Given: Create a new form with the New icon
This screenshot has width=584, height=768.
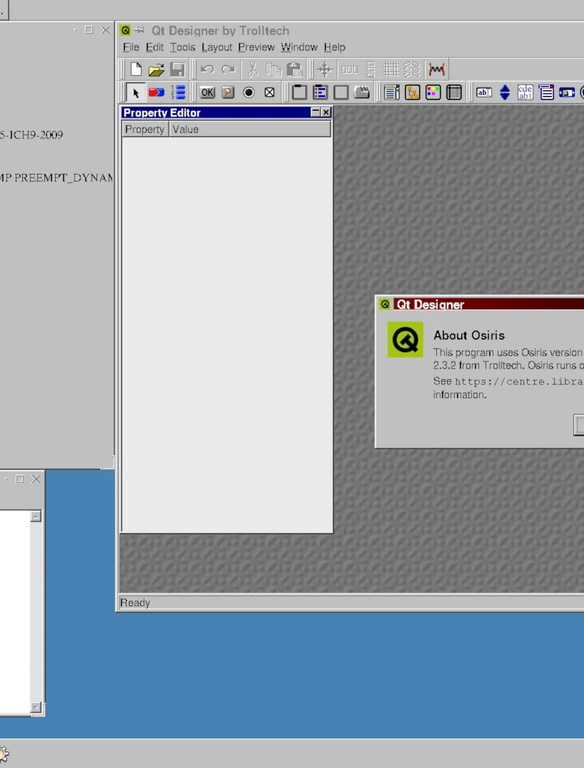Looking at the screenshot, I should [x=136, y=70].
